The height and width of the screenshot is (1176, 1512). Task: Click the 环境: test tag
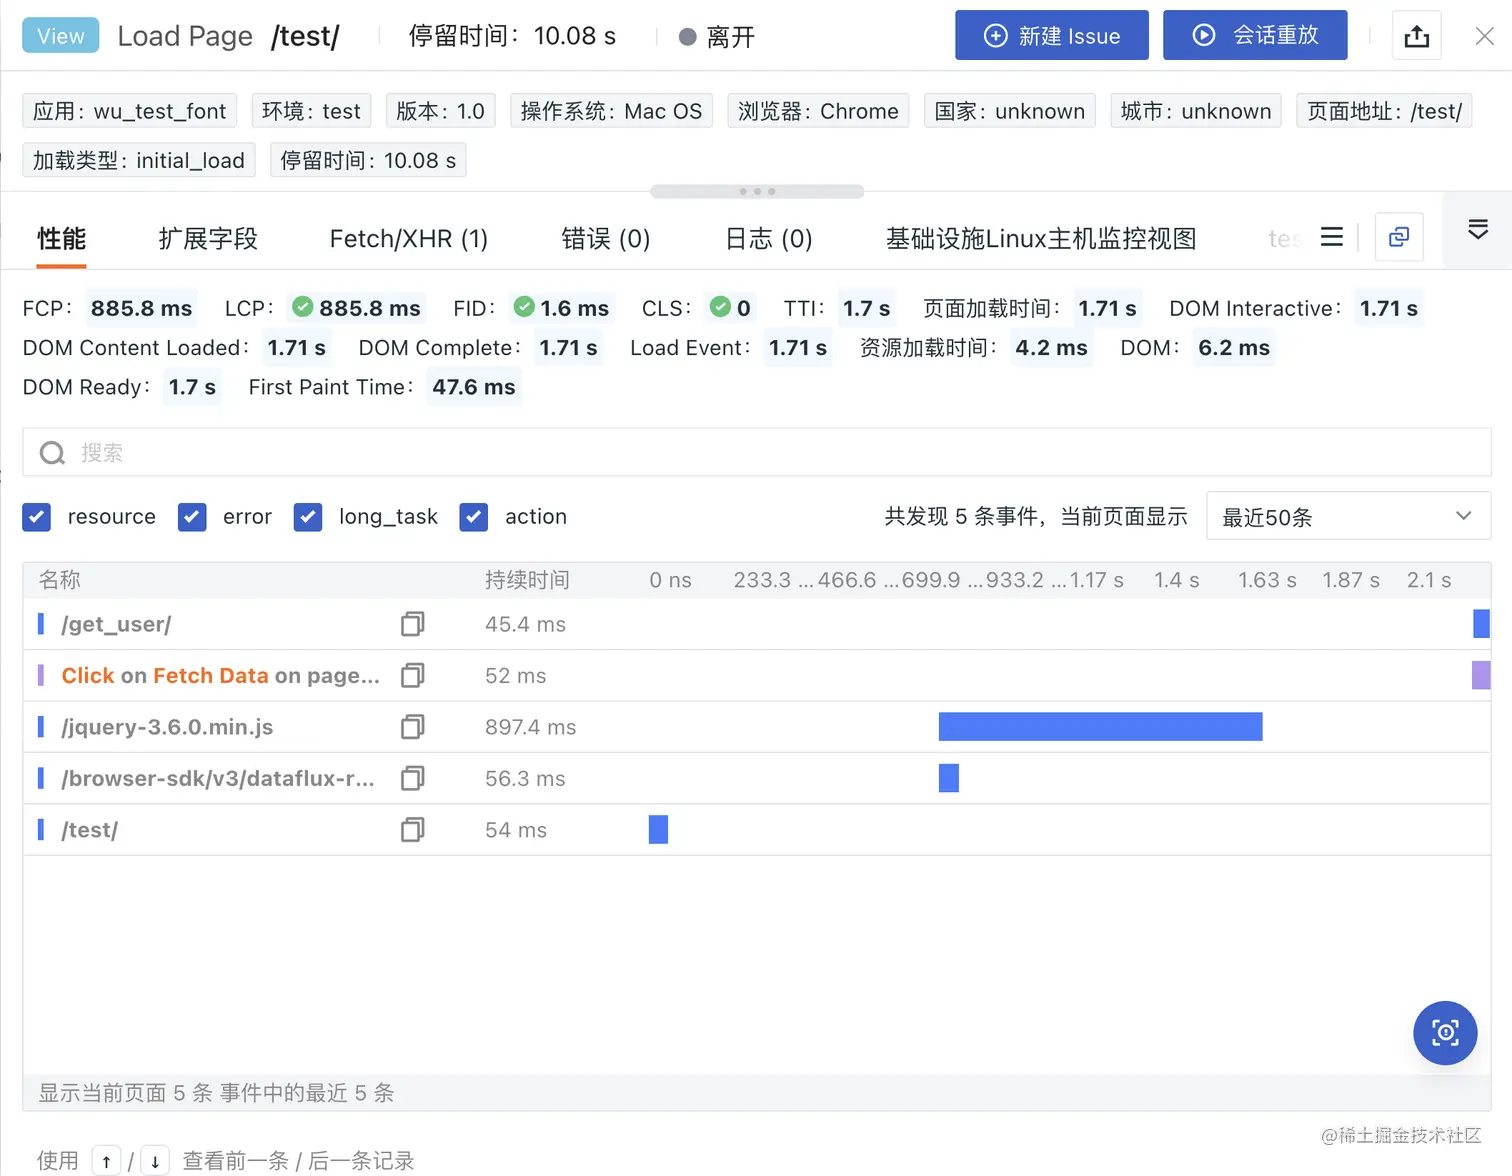click(311, 111)
